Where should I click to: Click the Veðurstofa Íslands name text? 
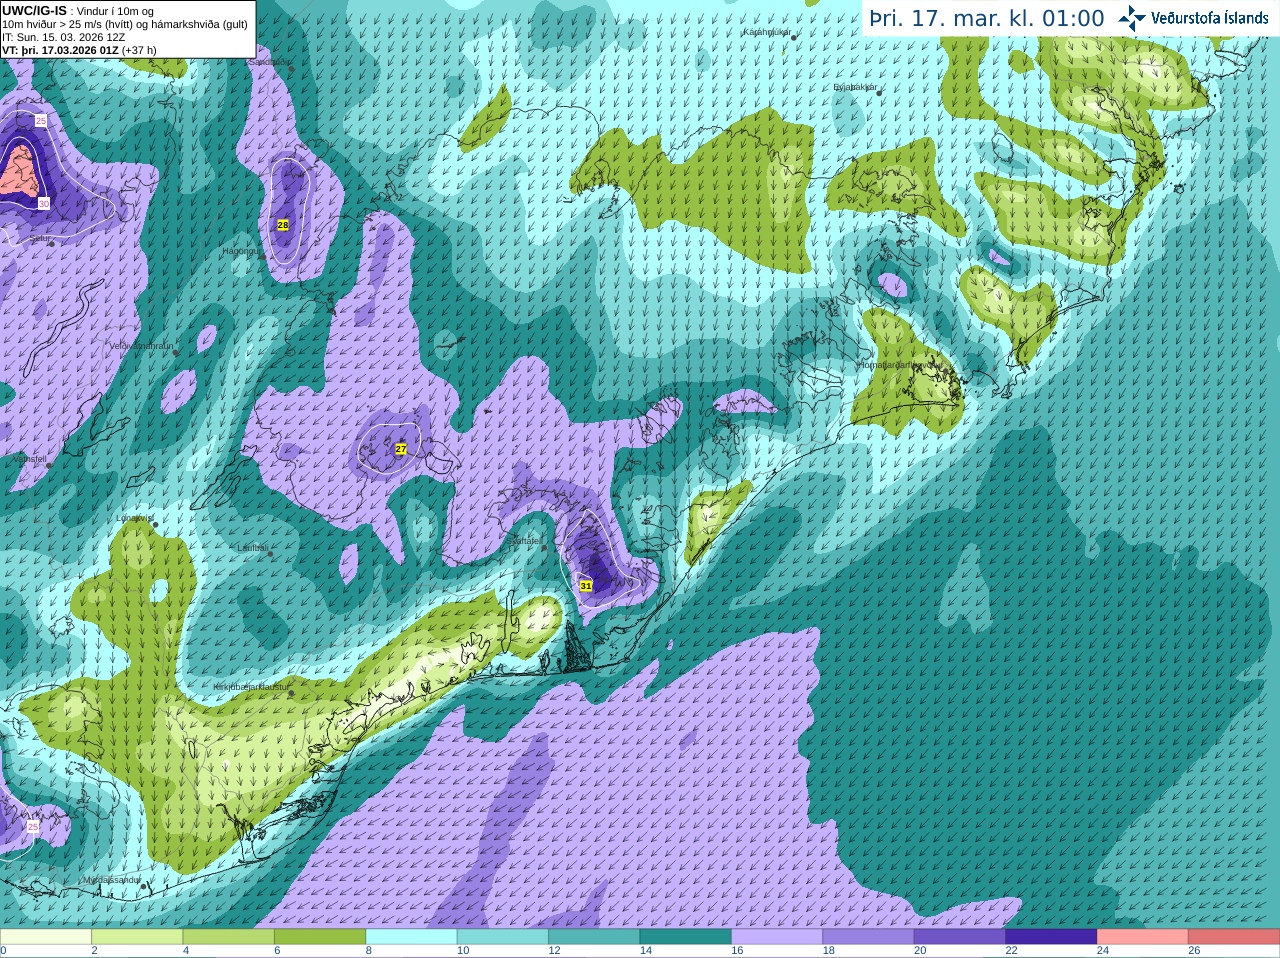coord(1210,18)
